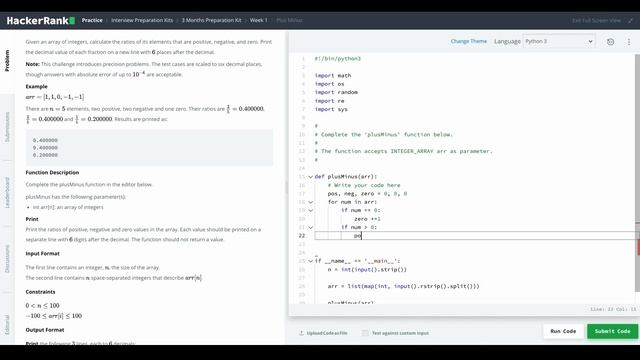The height and width of the screenshot is (360, 640).
Task: Open the Practice breadcrumb
Action: coord(92,20)
